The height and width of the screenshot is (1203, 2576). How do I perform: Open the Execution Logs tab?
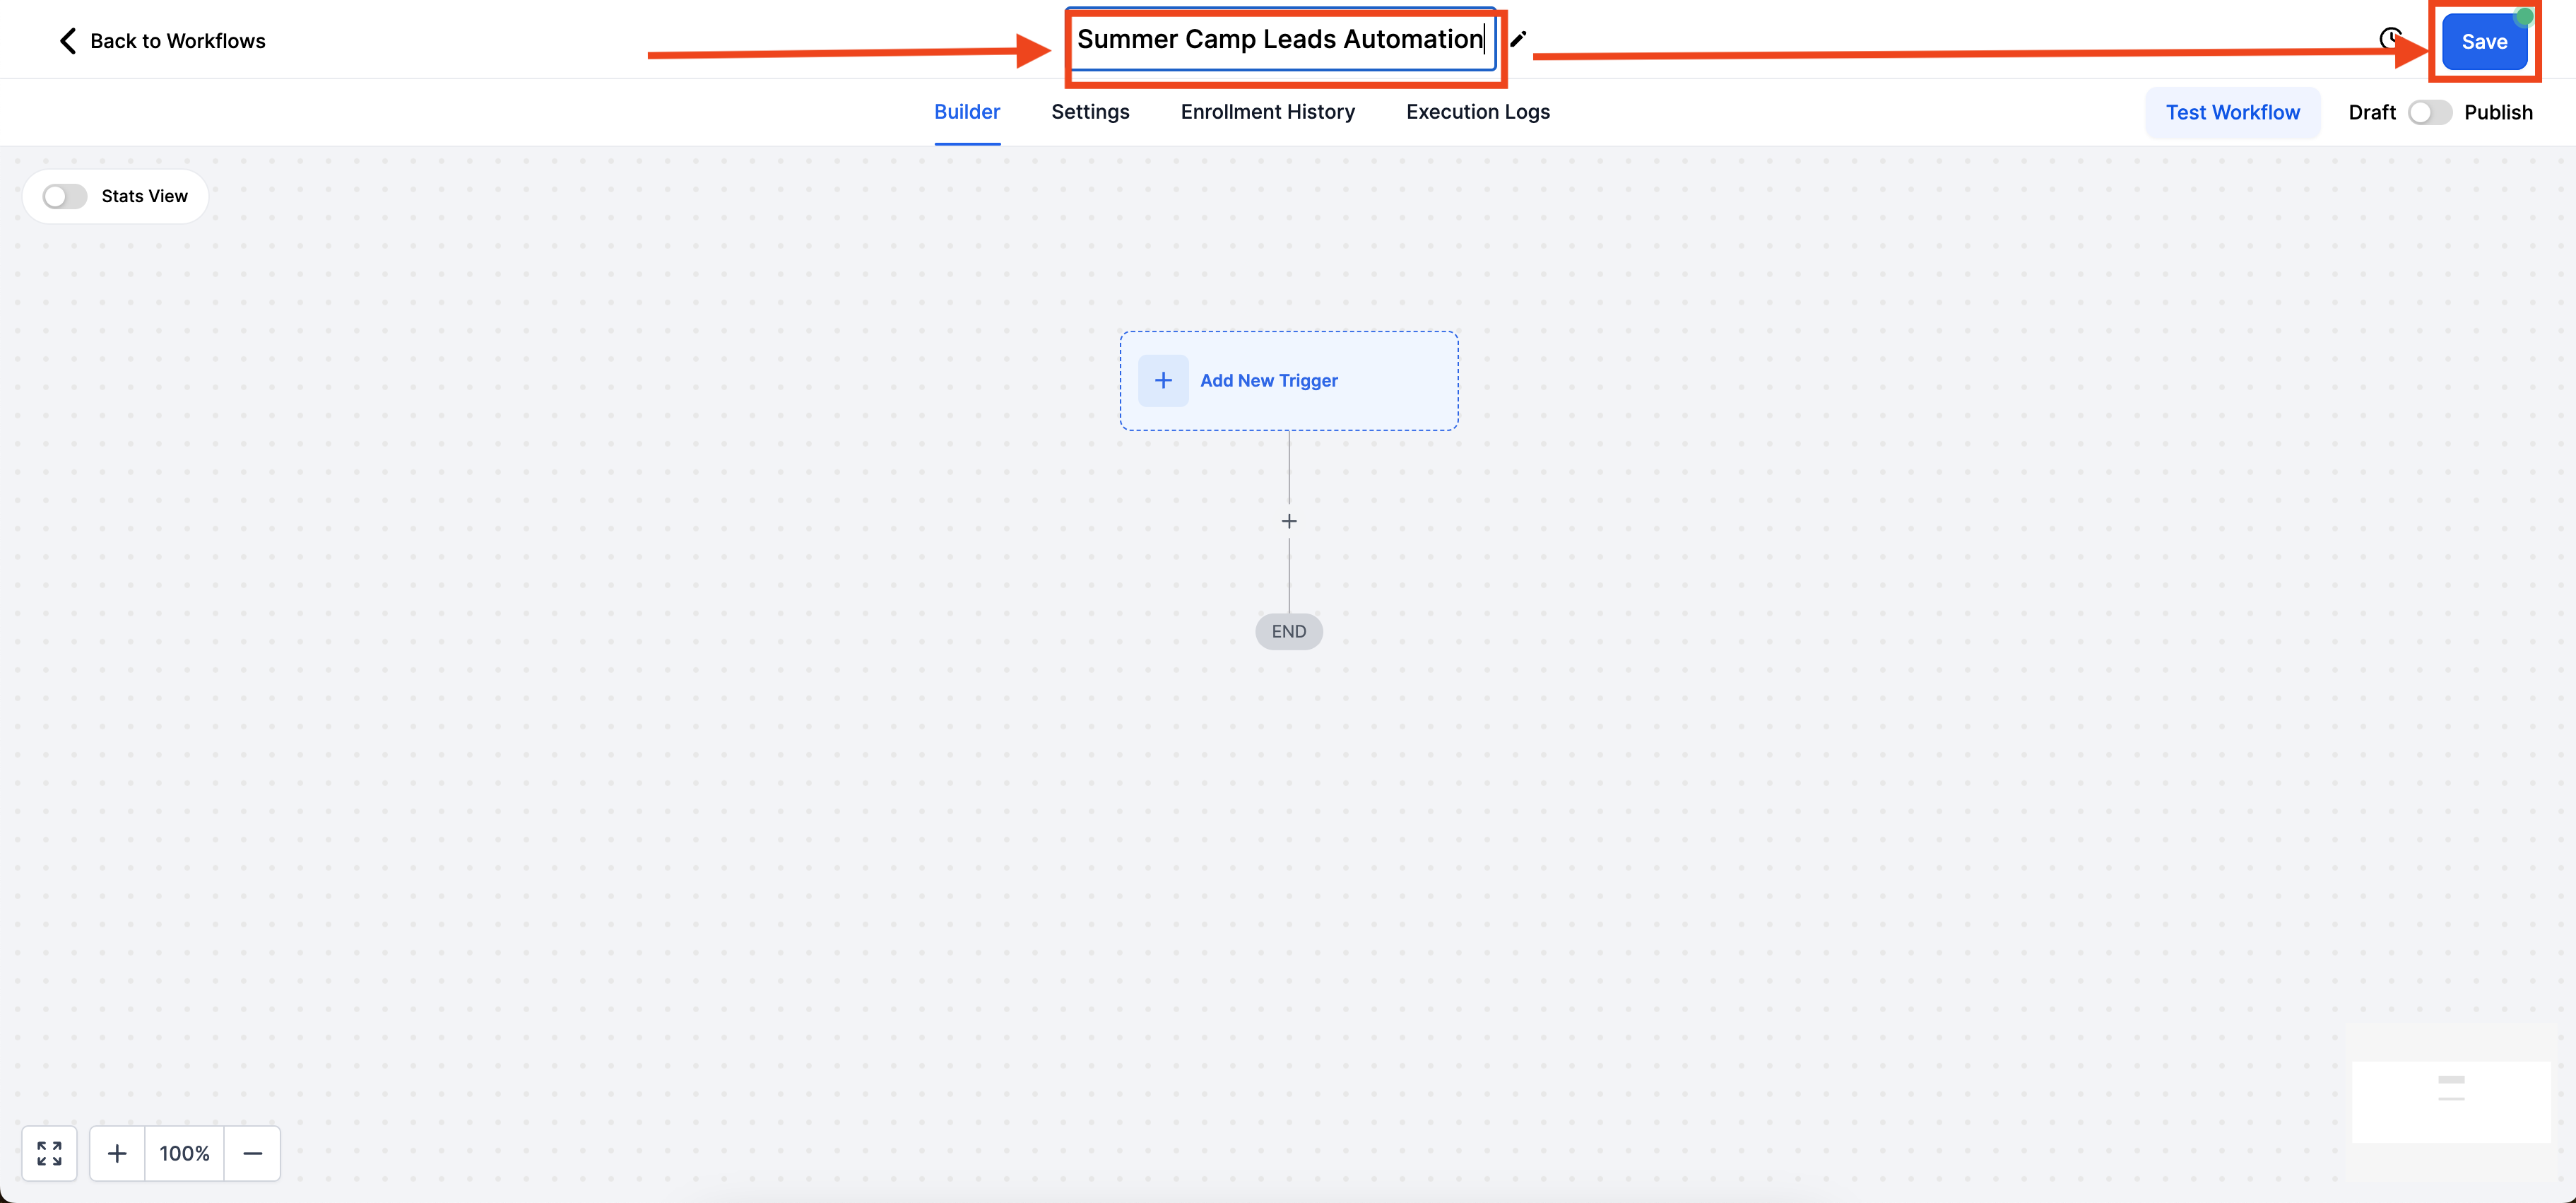[x=1477, y=112]
